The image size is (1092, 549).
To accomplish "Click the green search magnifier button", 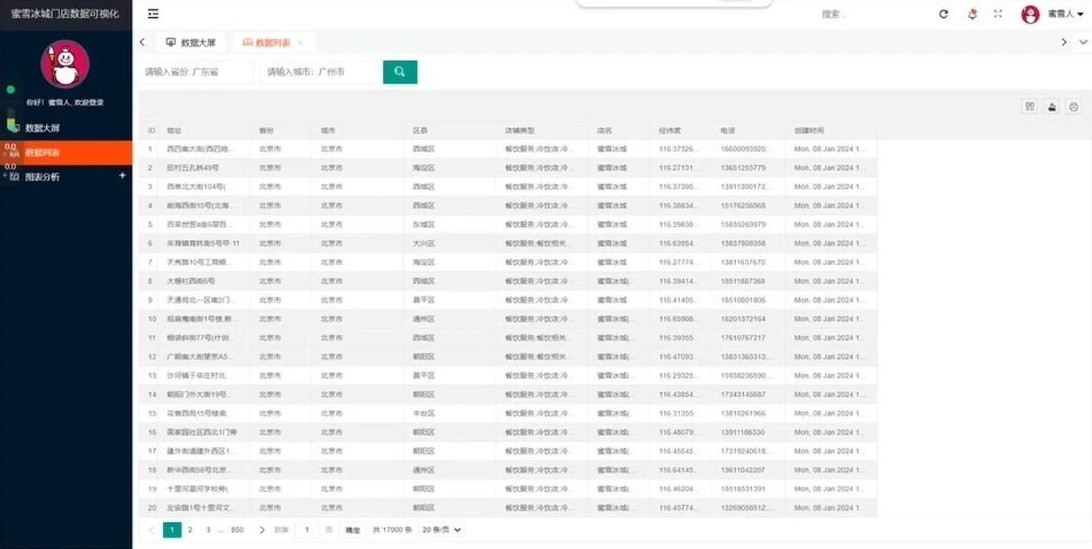I will coord(399,72).
